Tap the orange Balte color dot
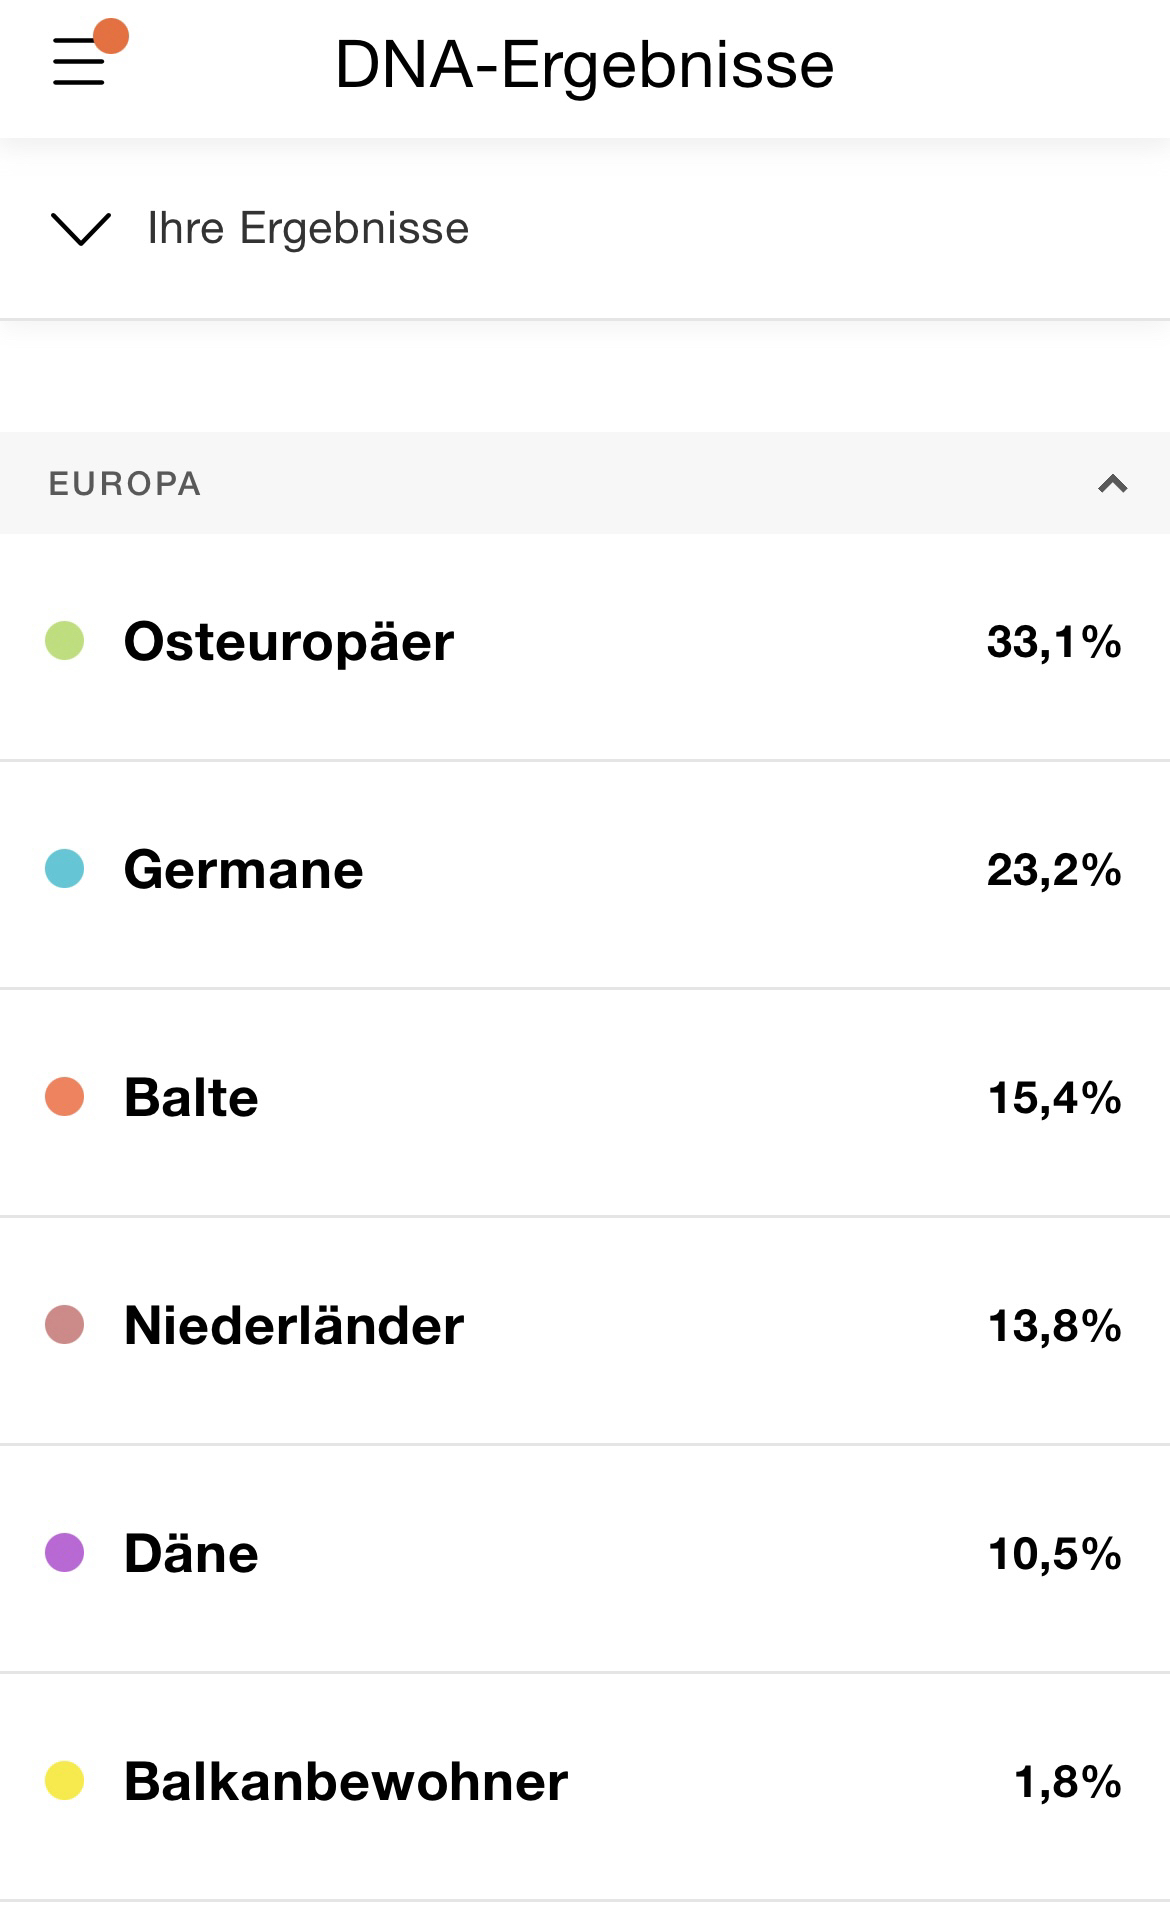Viewport: 1170px width, 1915px height. [64, 1097]
